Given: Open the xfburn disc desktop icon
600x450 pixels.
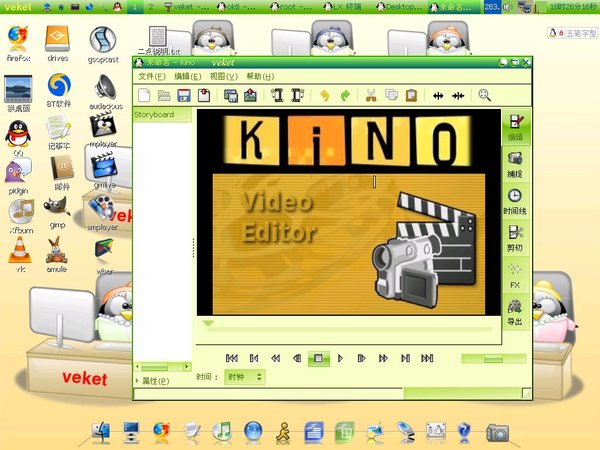Looking at the screenshot, I should 21,217.
